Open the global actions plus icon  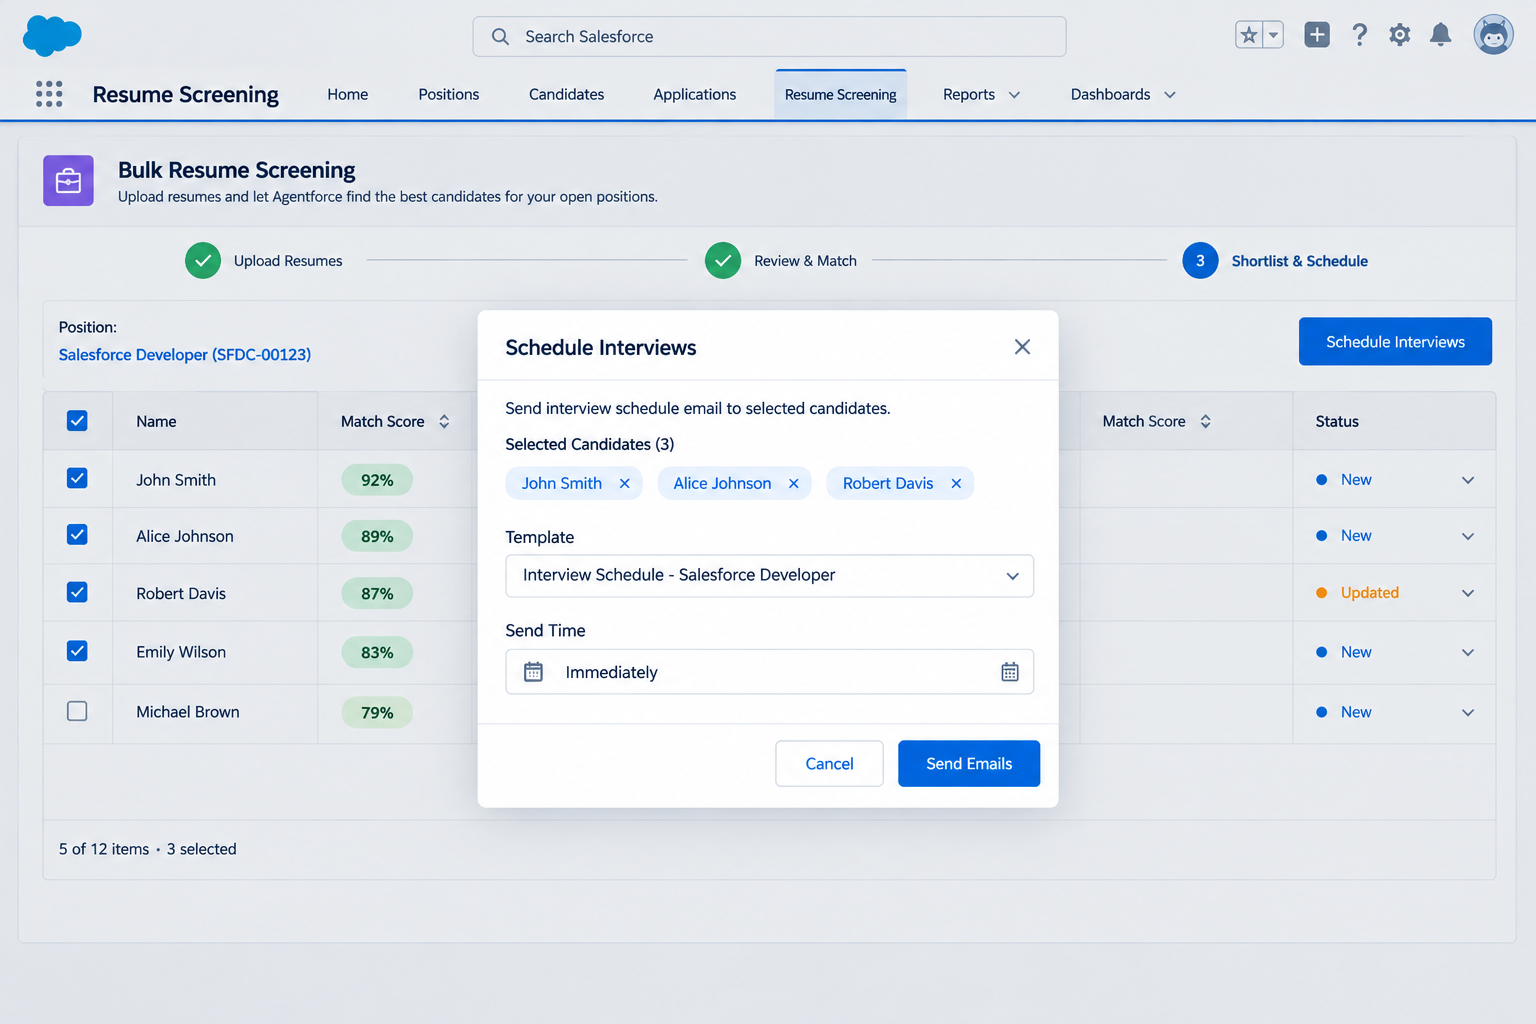point(1317,35)
